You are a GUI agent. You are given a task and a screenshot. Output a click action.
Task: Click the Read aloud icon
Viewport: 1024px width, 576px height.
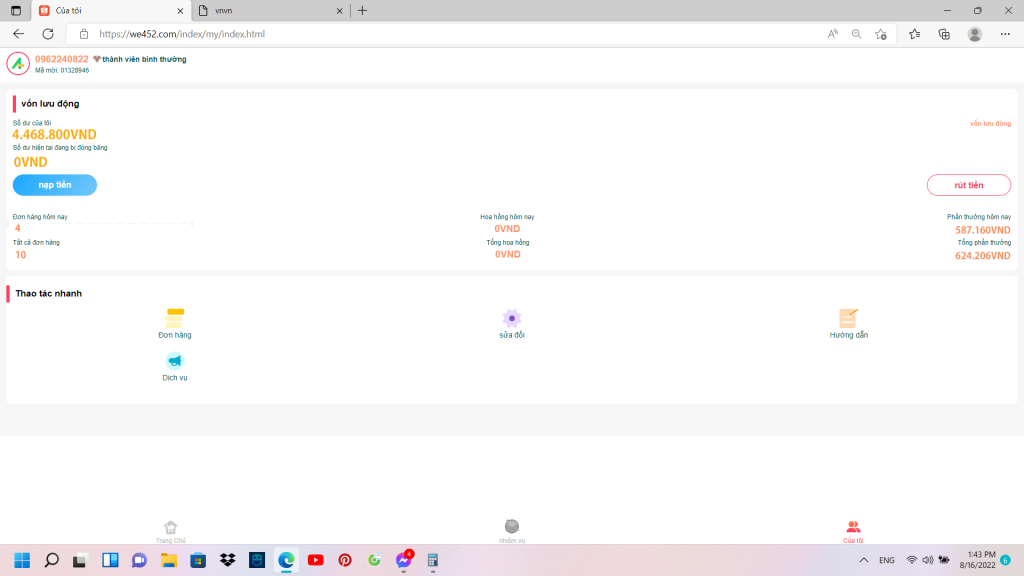click(833, 34)
